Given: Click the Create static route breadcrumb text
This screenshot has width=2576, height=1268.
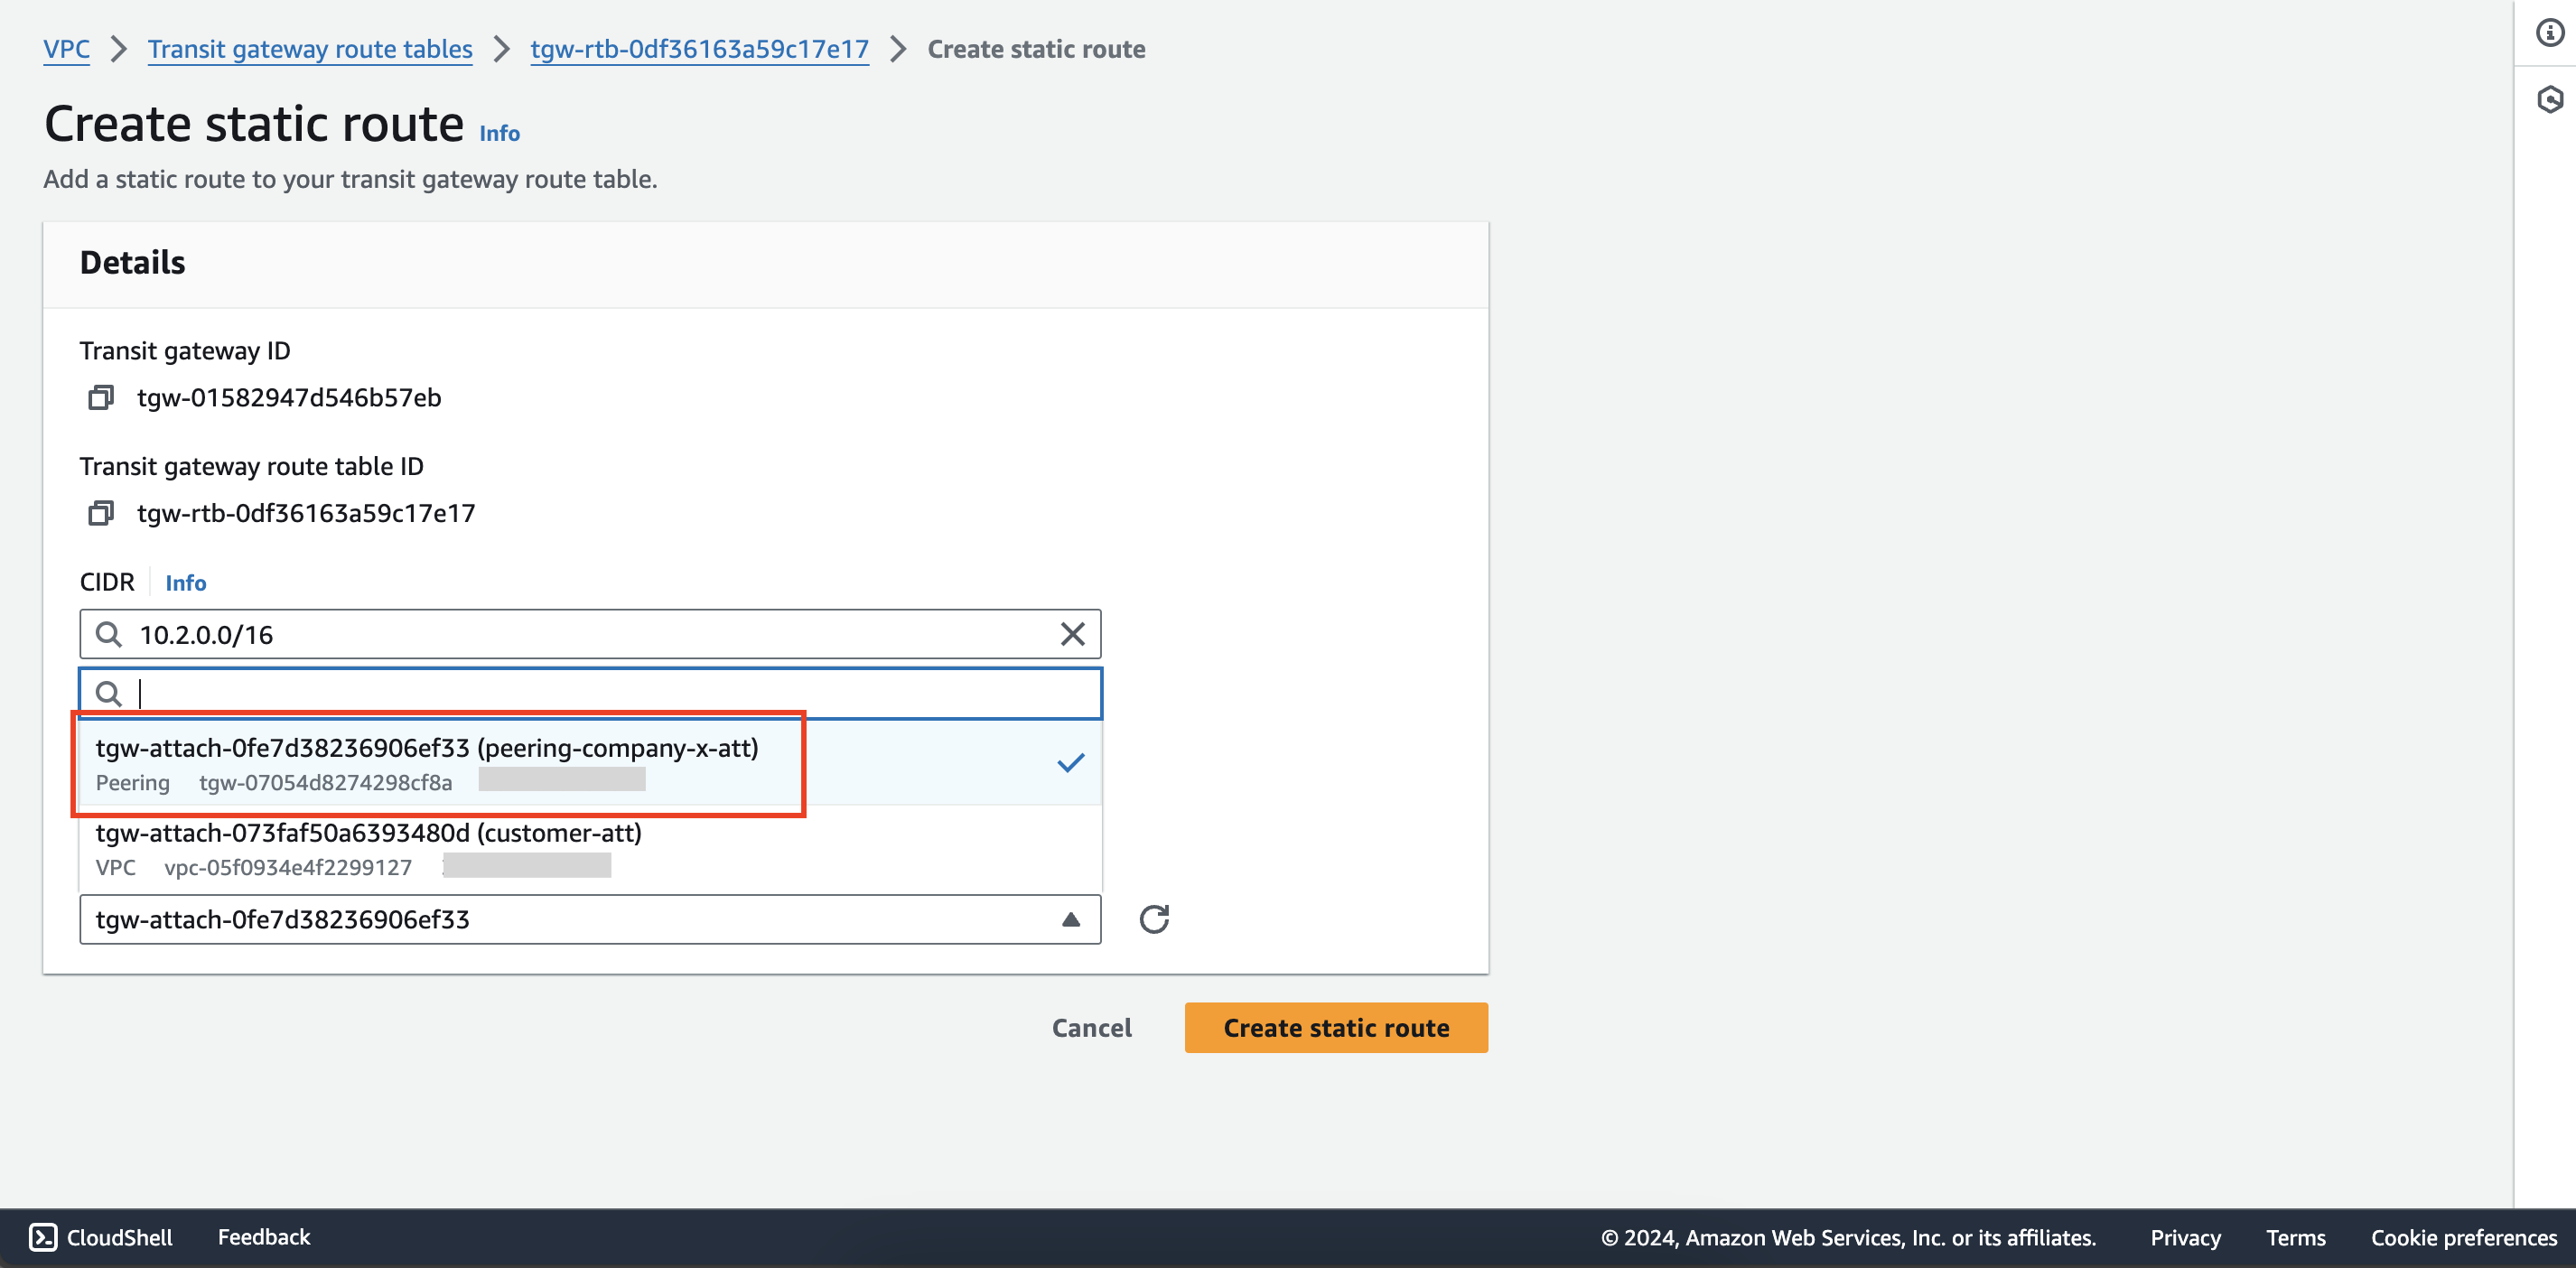Looking at the screenshot, I should point(1036,49).
